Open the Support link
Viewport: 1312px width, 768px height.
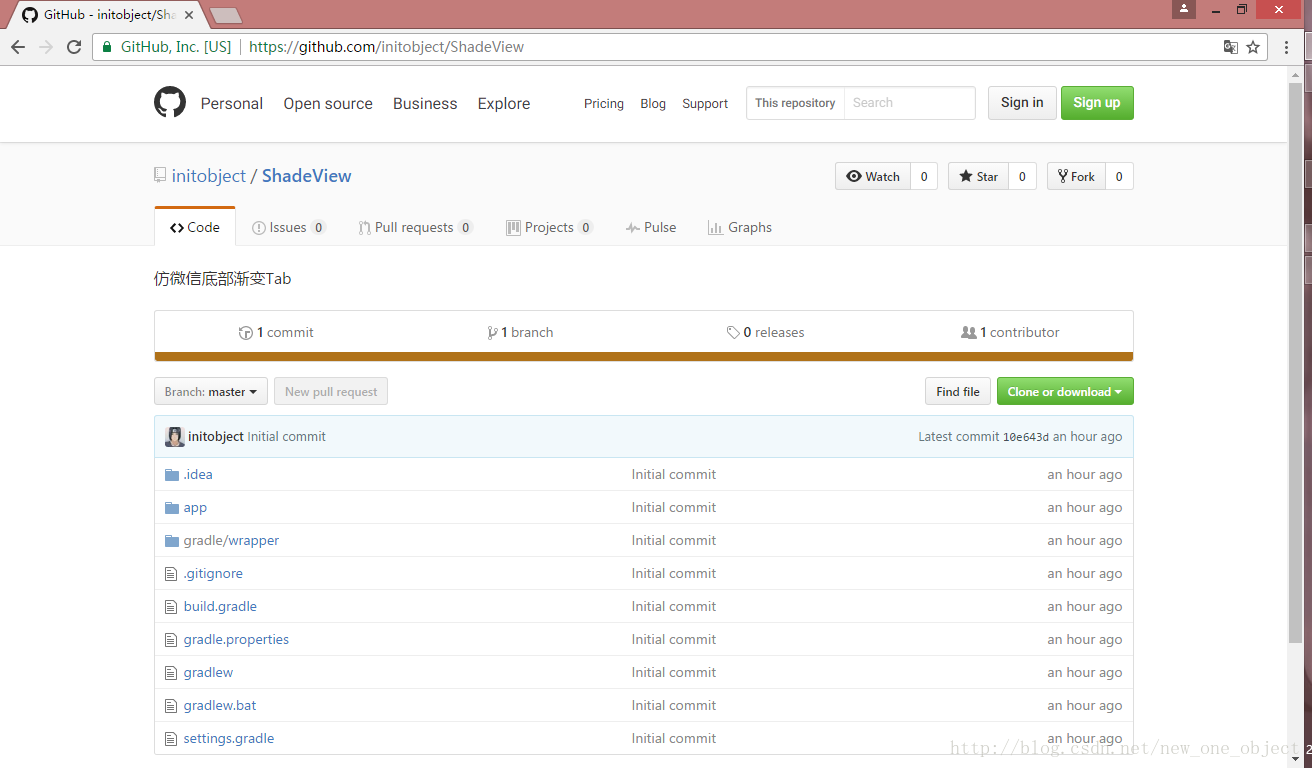pos(705,103)
